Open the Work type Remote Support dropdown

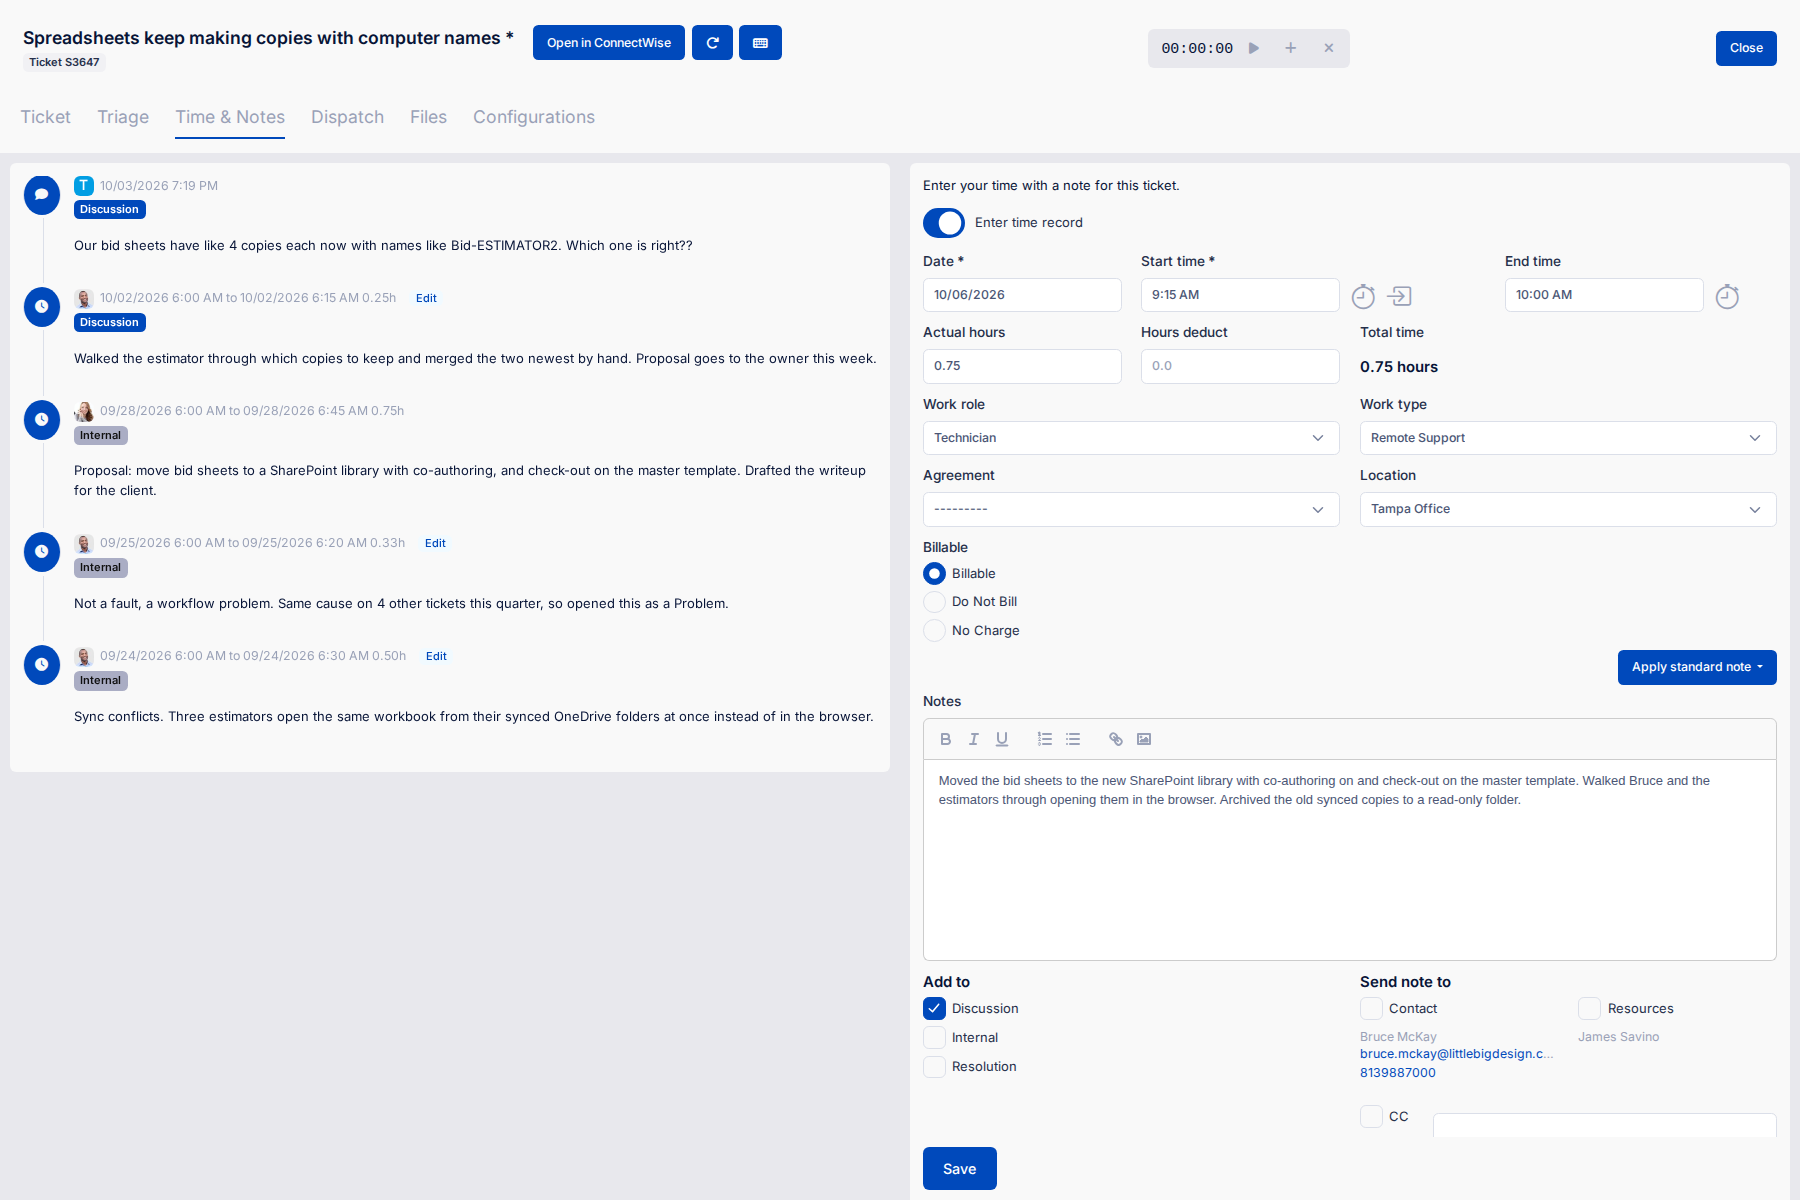point(1568,438)
